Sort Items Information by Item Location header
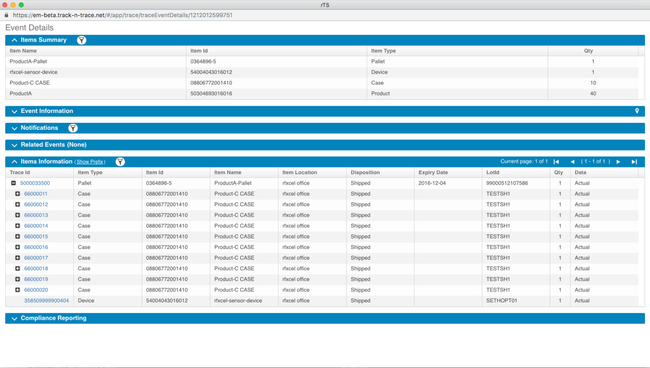 300,172
